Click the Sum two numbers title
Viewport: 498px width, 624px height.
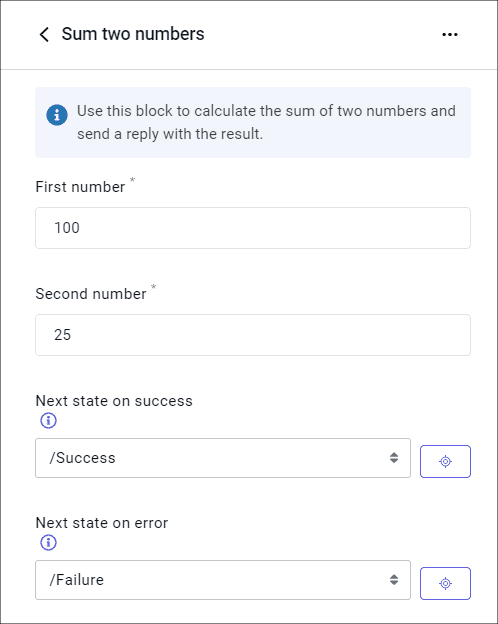[133, 34]
